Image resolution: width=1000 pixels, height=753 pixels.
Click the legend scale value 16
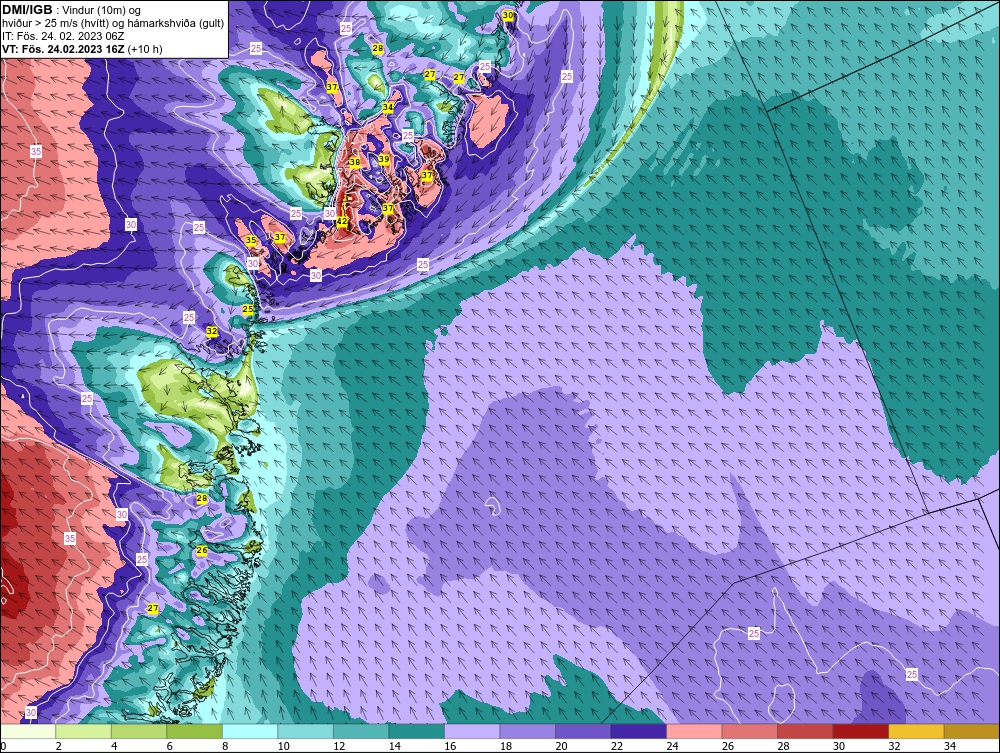[450, 746]
